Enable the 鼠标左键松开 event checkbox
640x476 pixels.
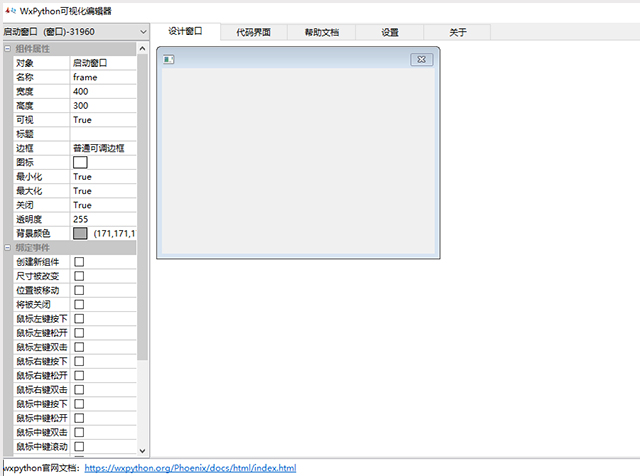coord(79,333)
